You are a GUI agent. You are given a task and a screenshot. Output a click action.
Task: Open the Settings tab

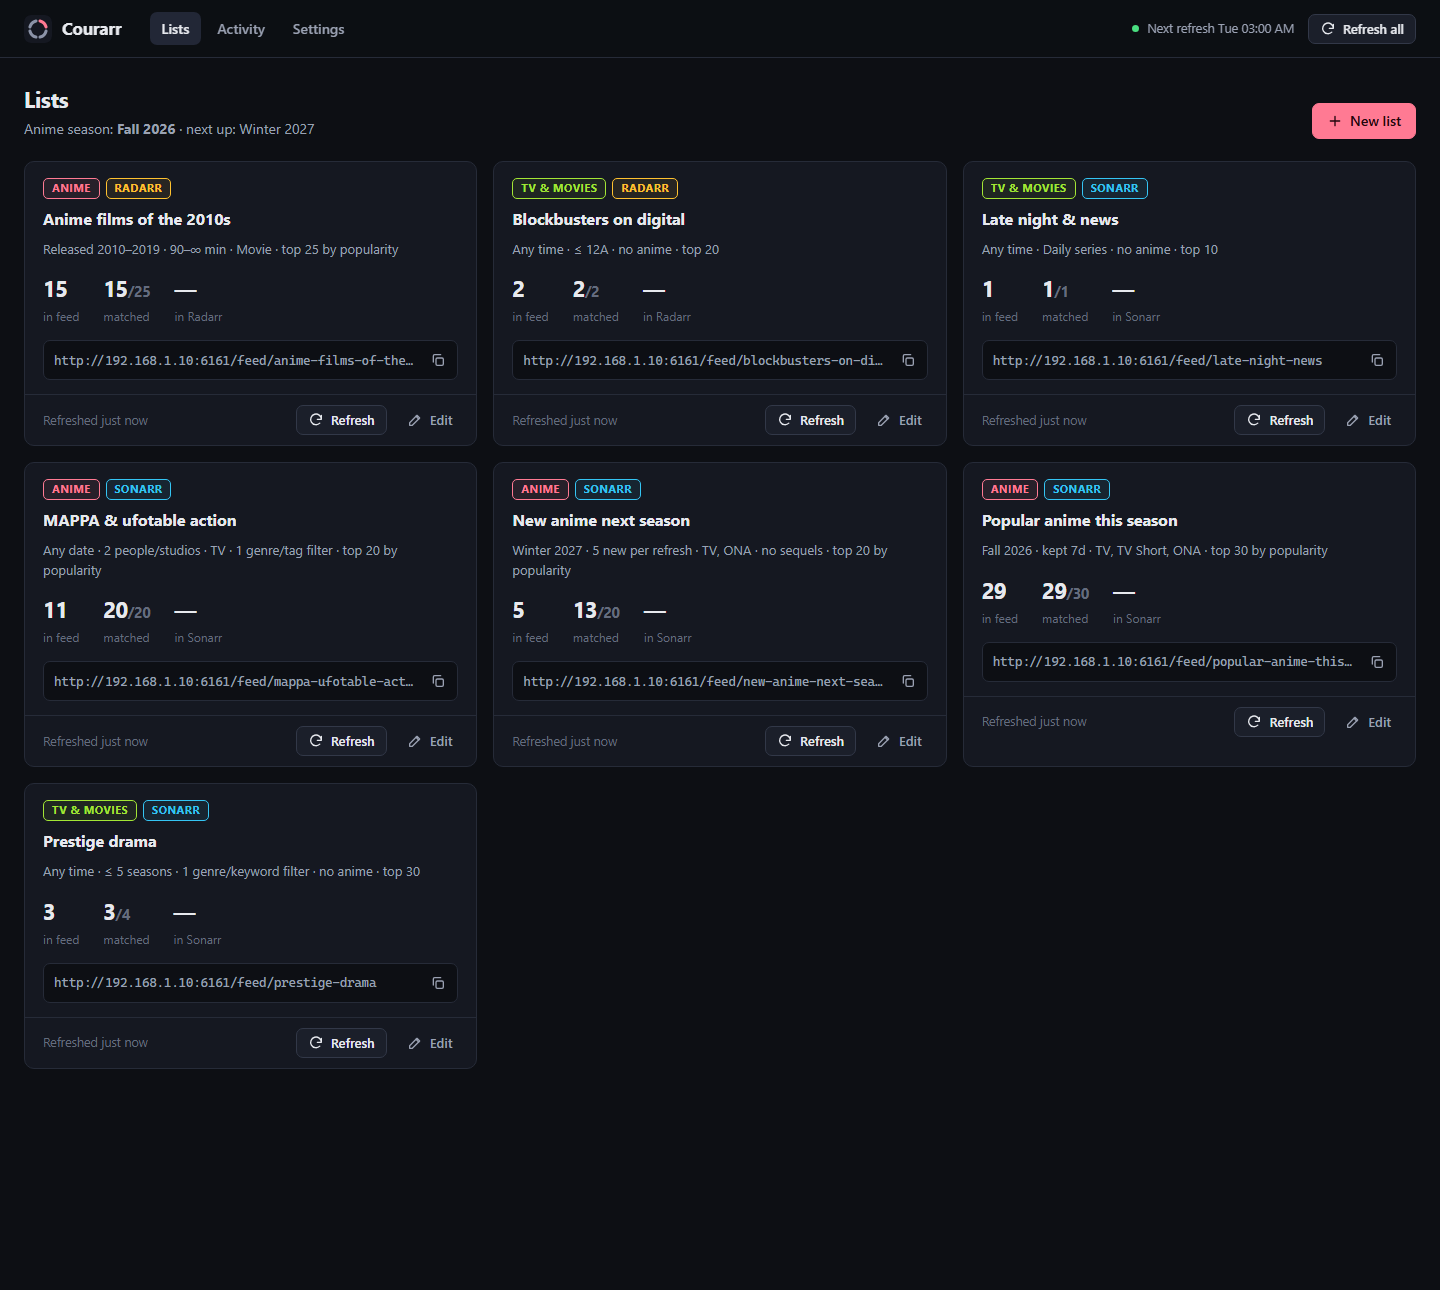(318, 29)
